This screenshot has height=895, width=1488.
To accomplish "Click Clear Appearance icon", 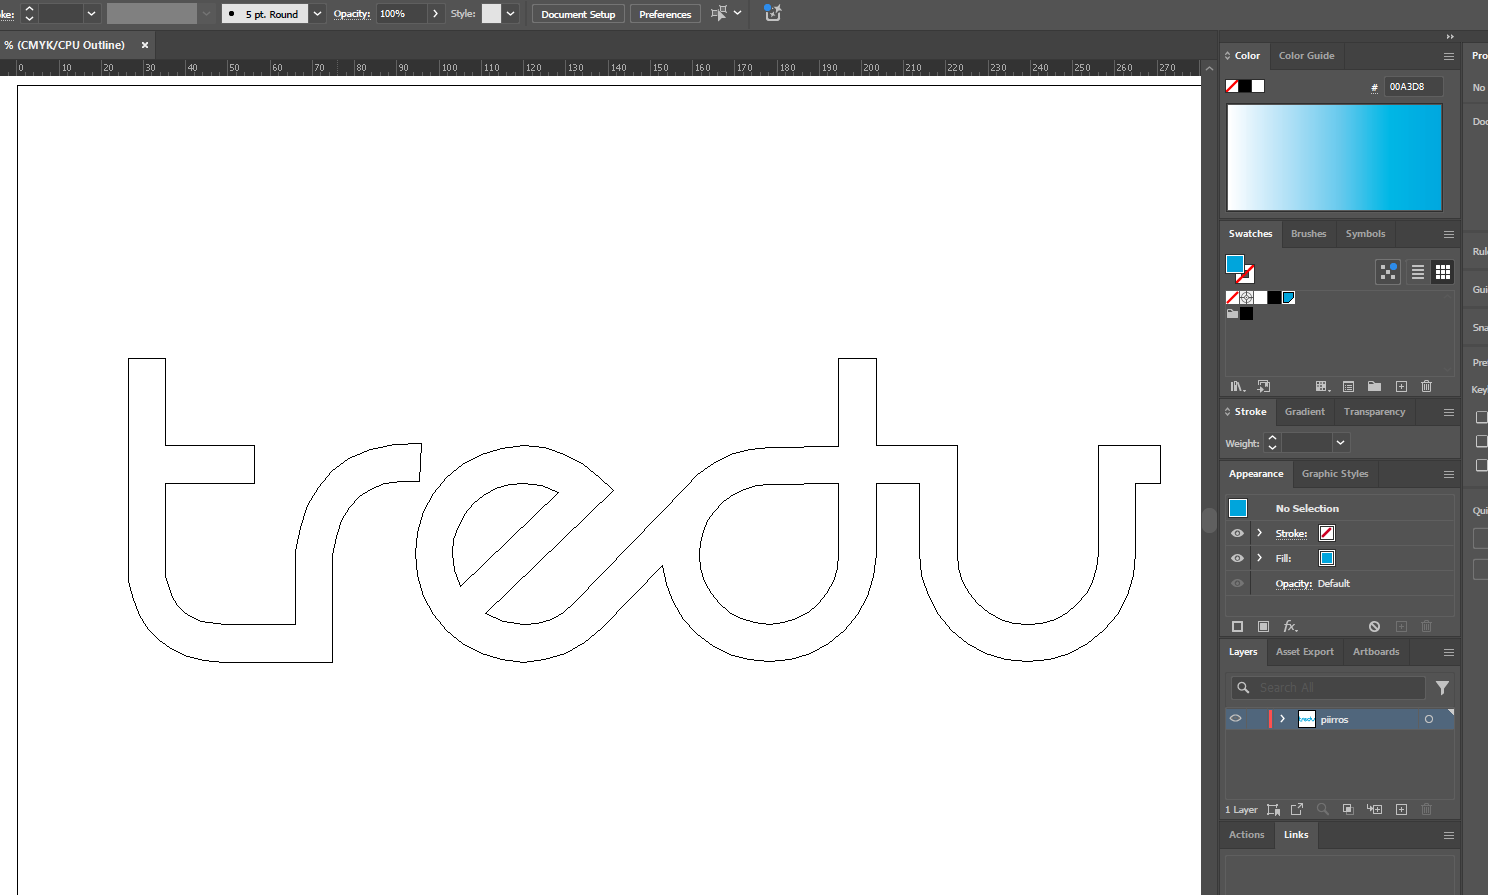I will tap(1375, 626).
